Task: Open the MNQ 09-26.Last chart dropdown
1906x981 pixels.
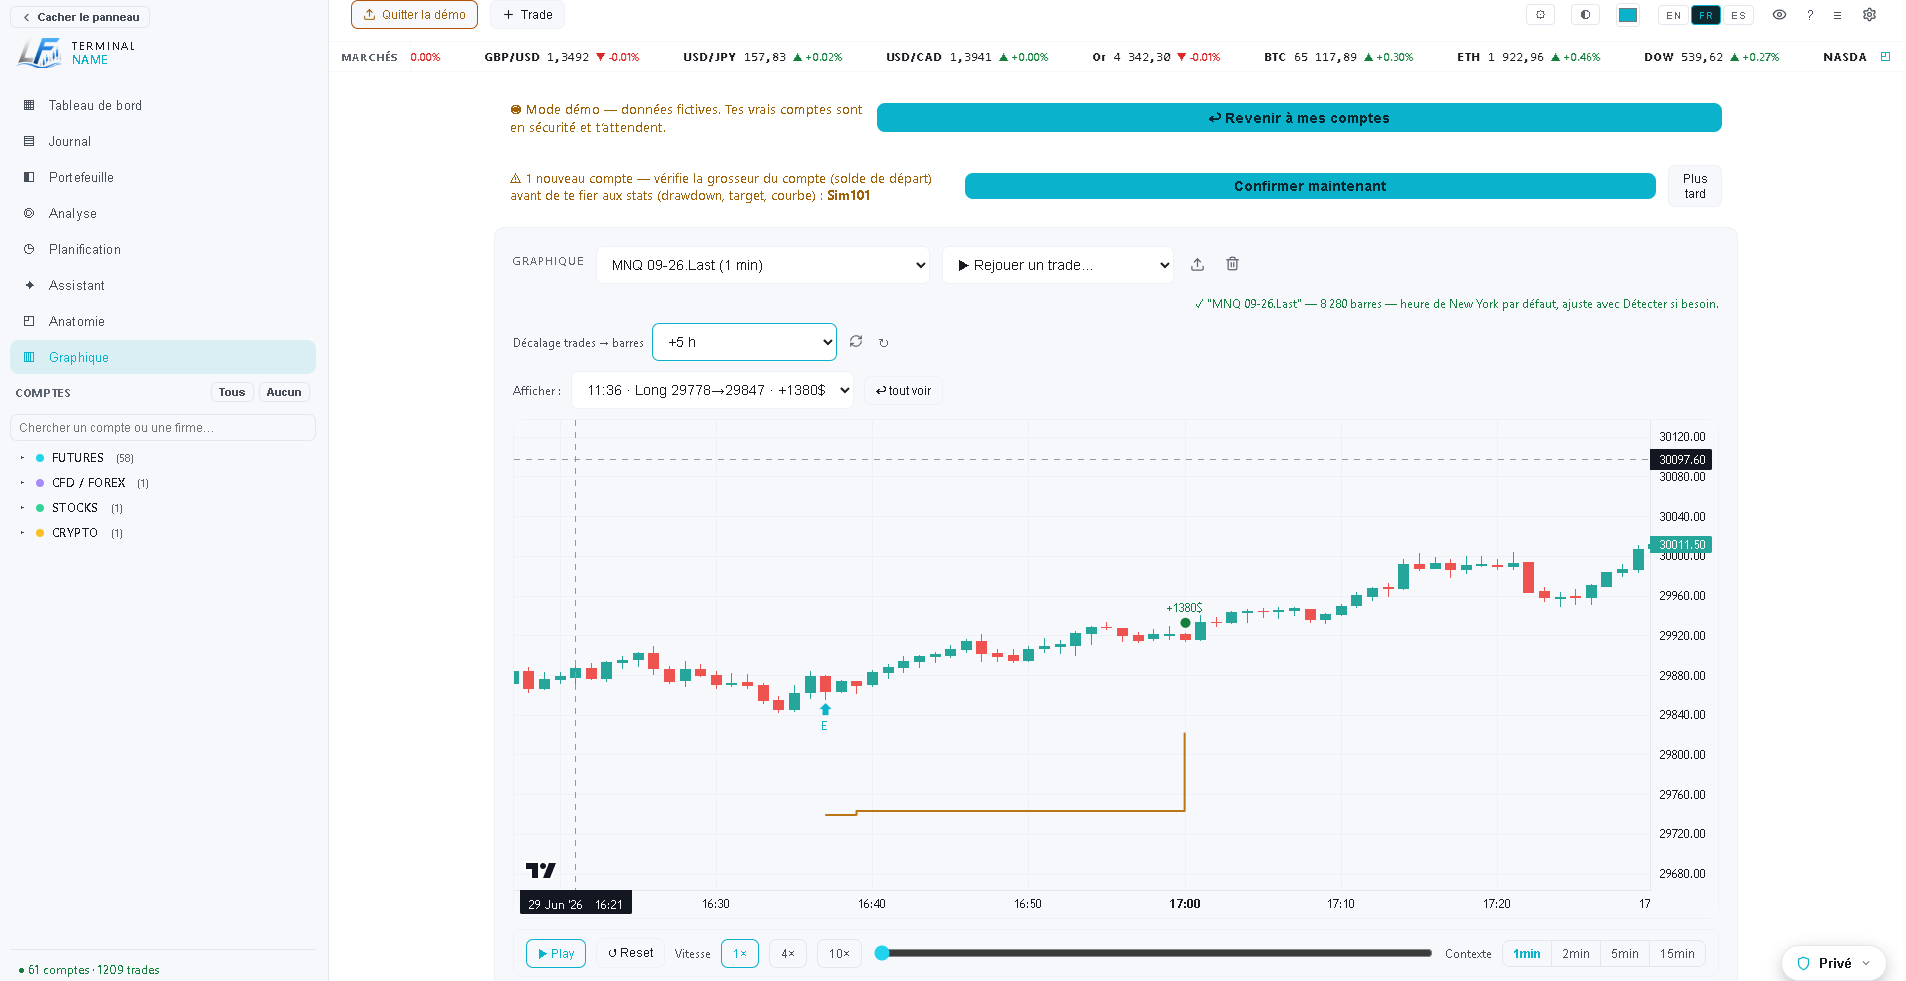Action: [763, 265]
